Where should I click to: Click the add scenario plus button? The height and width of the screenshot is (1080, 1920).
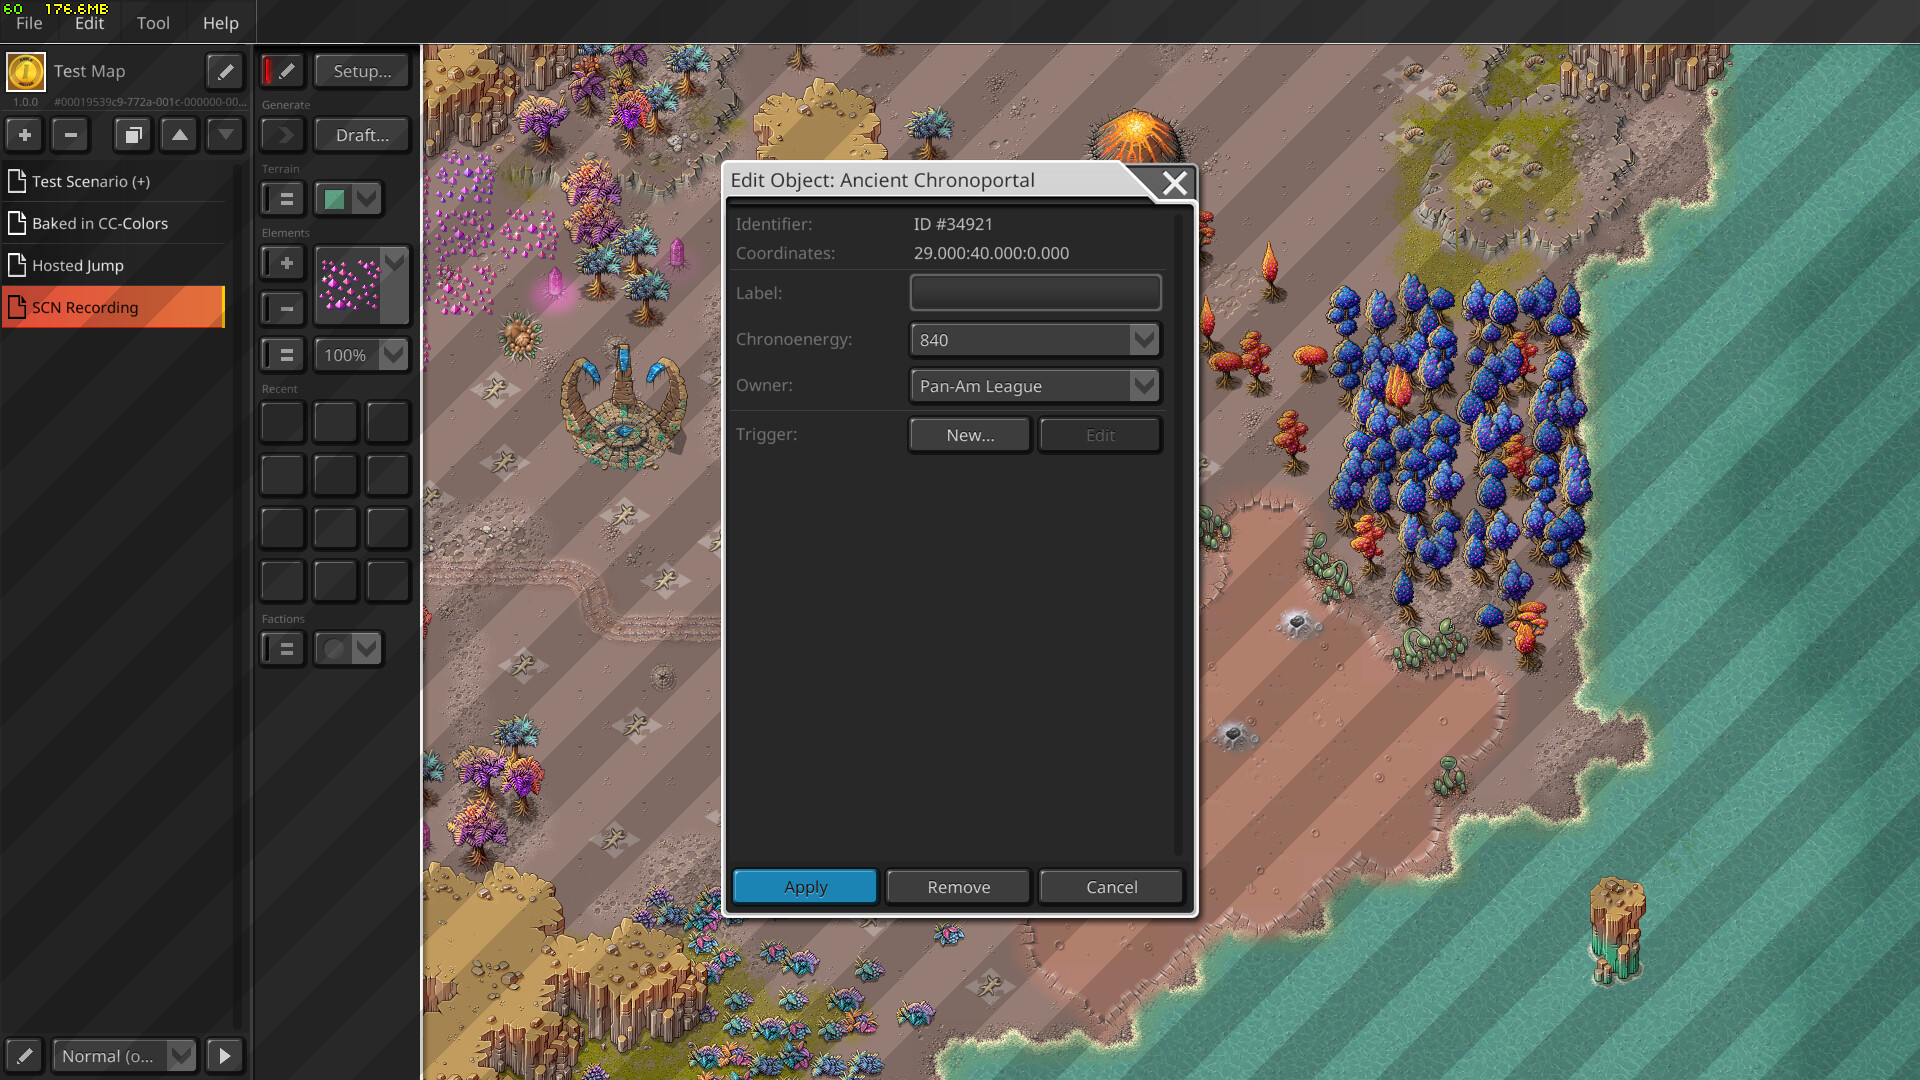(25, 134)
